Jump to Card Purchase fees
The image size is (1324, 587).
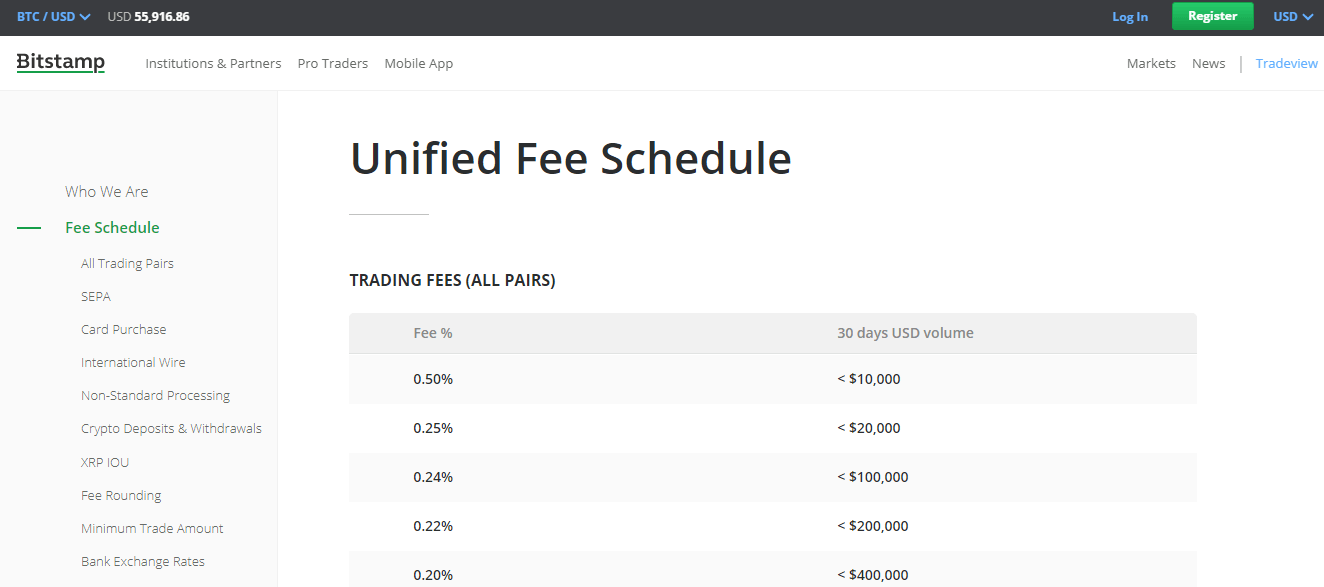(124, 330)
